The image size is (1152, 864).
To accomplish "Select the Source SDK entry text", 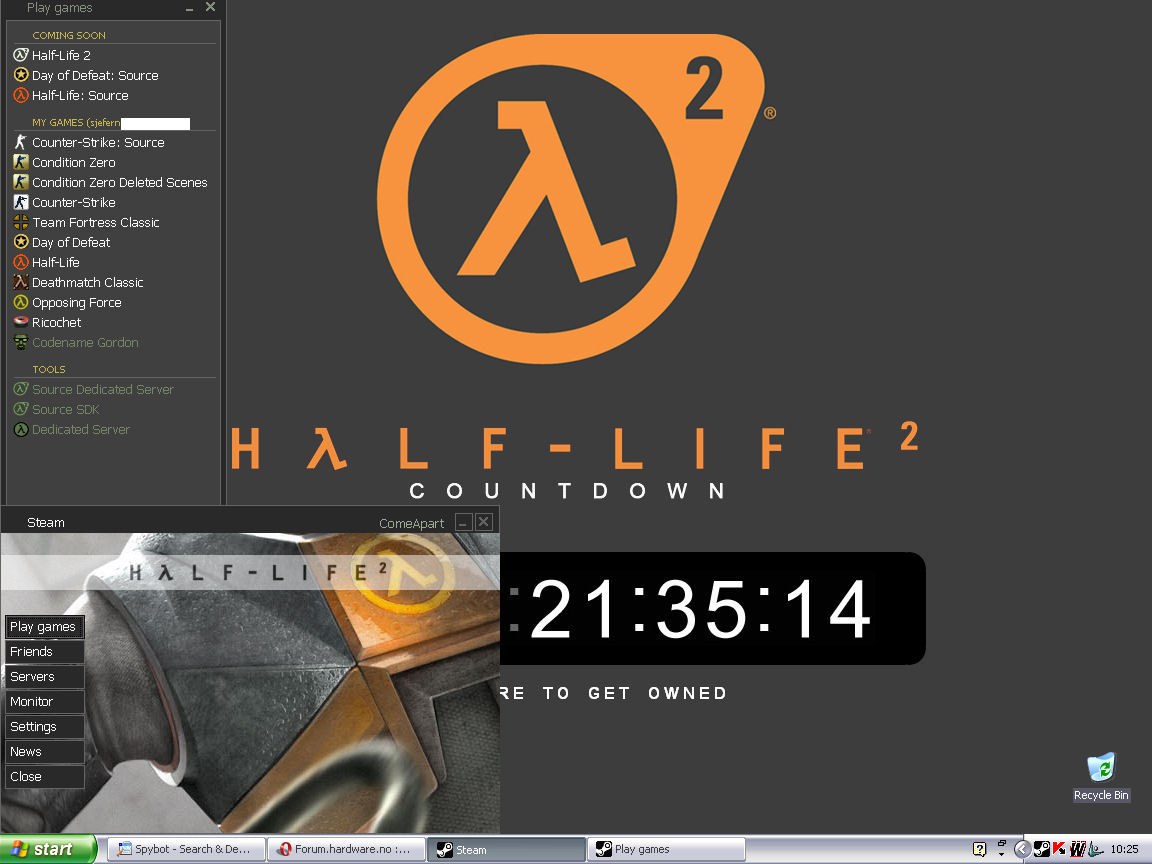I will 65,409.
